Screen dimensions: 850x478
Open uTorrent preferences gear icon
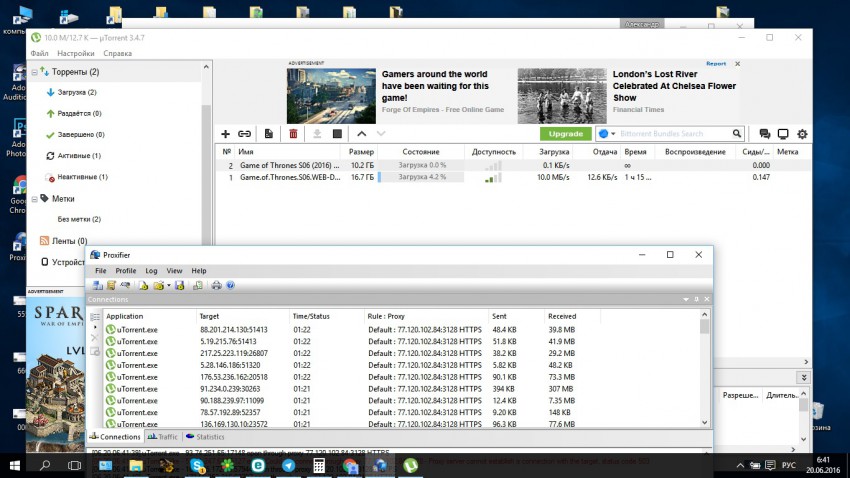coord(801,134)
